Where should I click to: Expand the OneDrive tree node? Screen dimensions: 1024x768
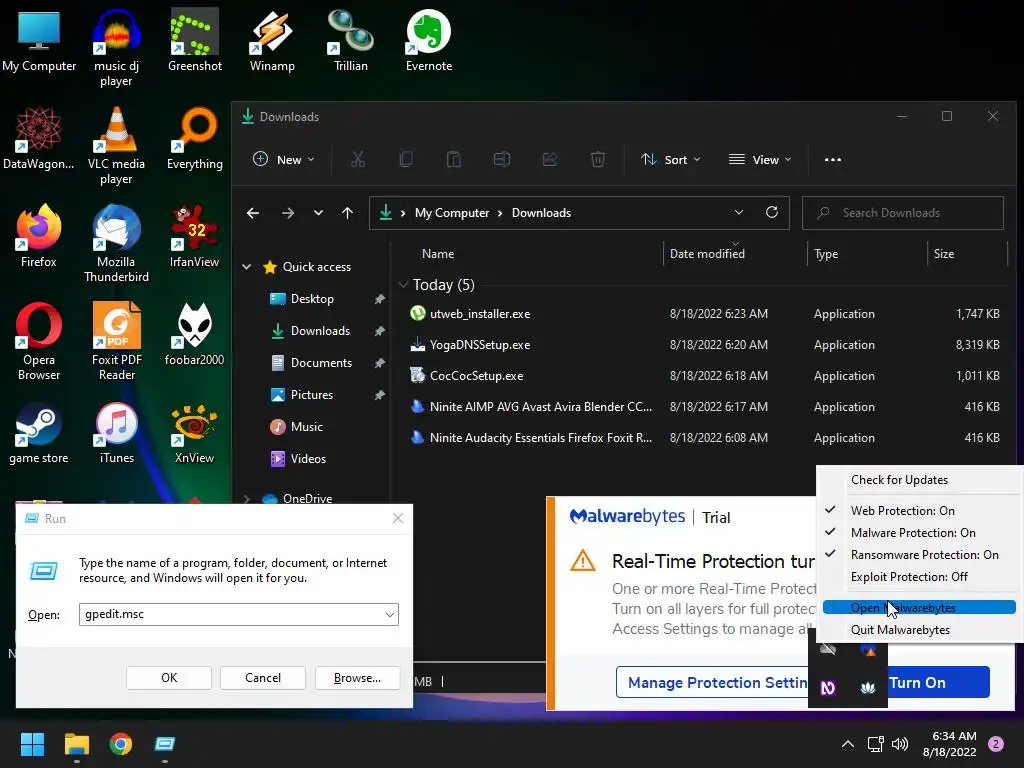pos(247,499)
